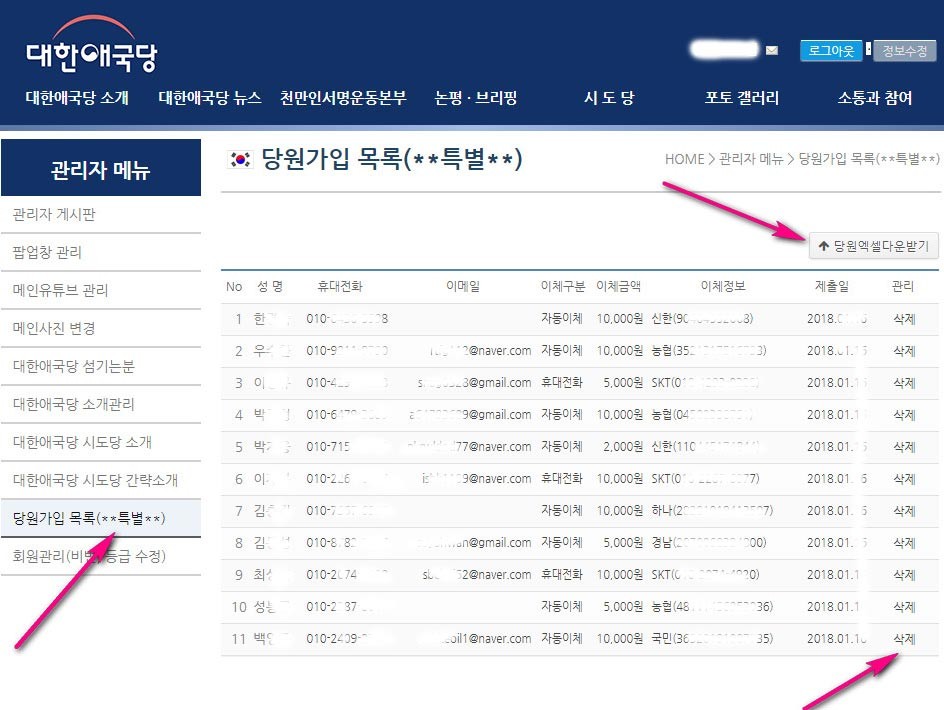944x710 pixels.
Task: Go to 논평 · 브리핑 menu
Action: [476, 98]
